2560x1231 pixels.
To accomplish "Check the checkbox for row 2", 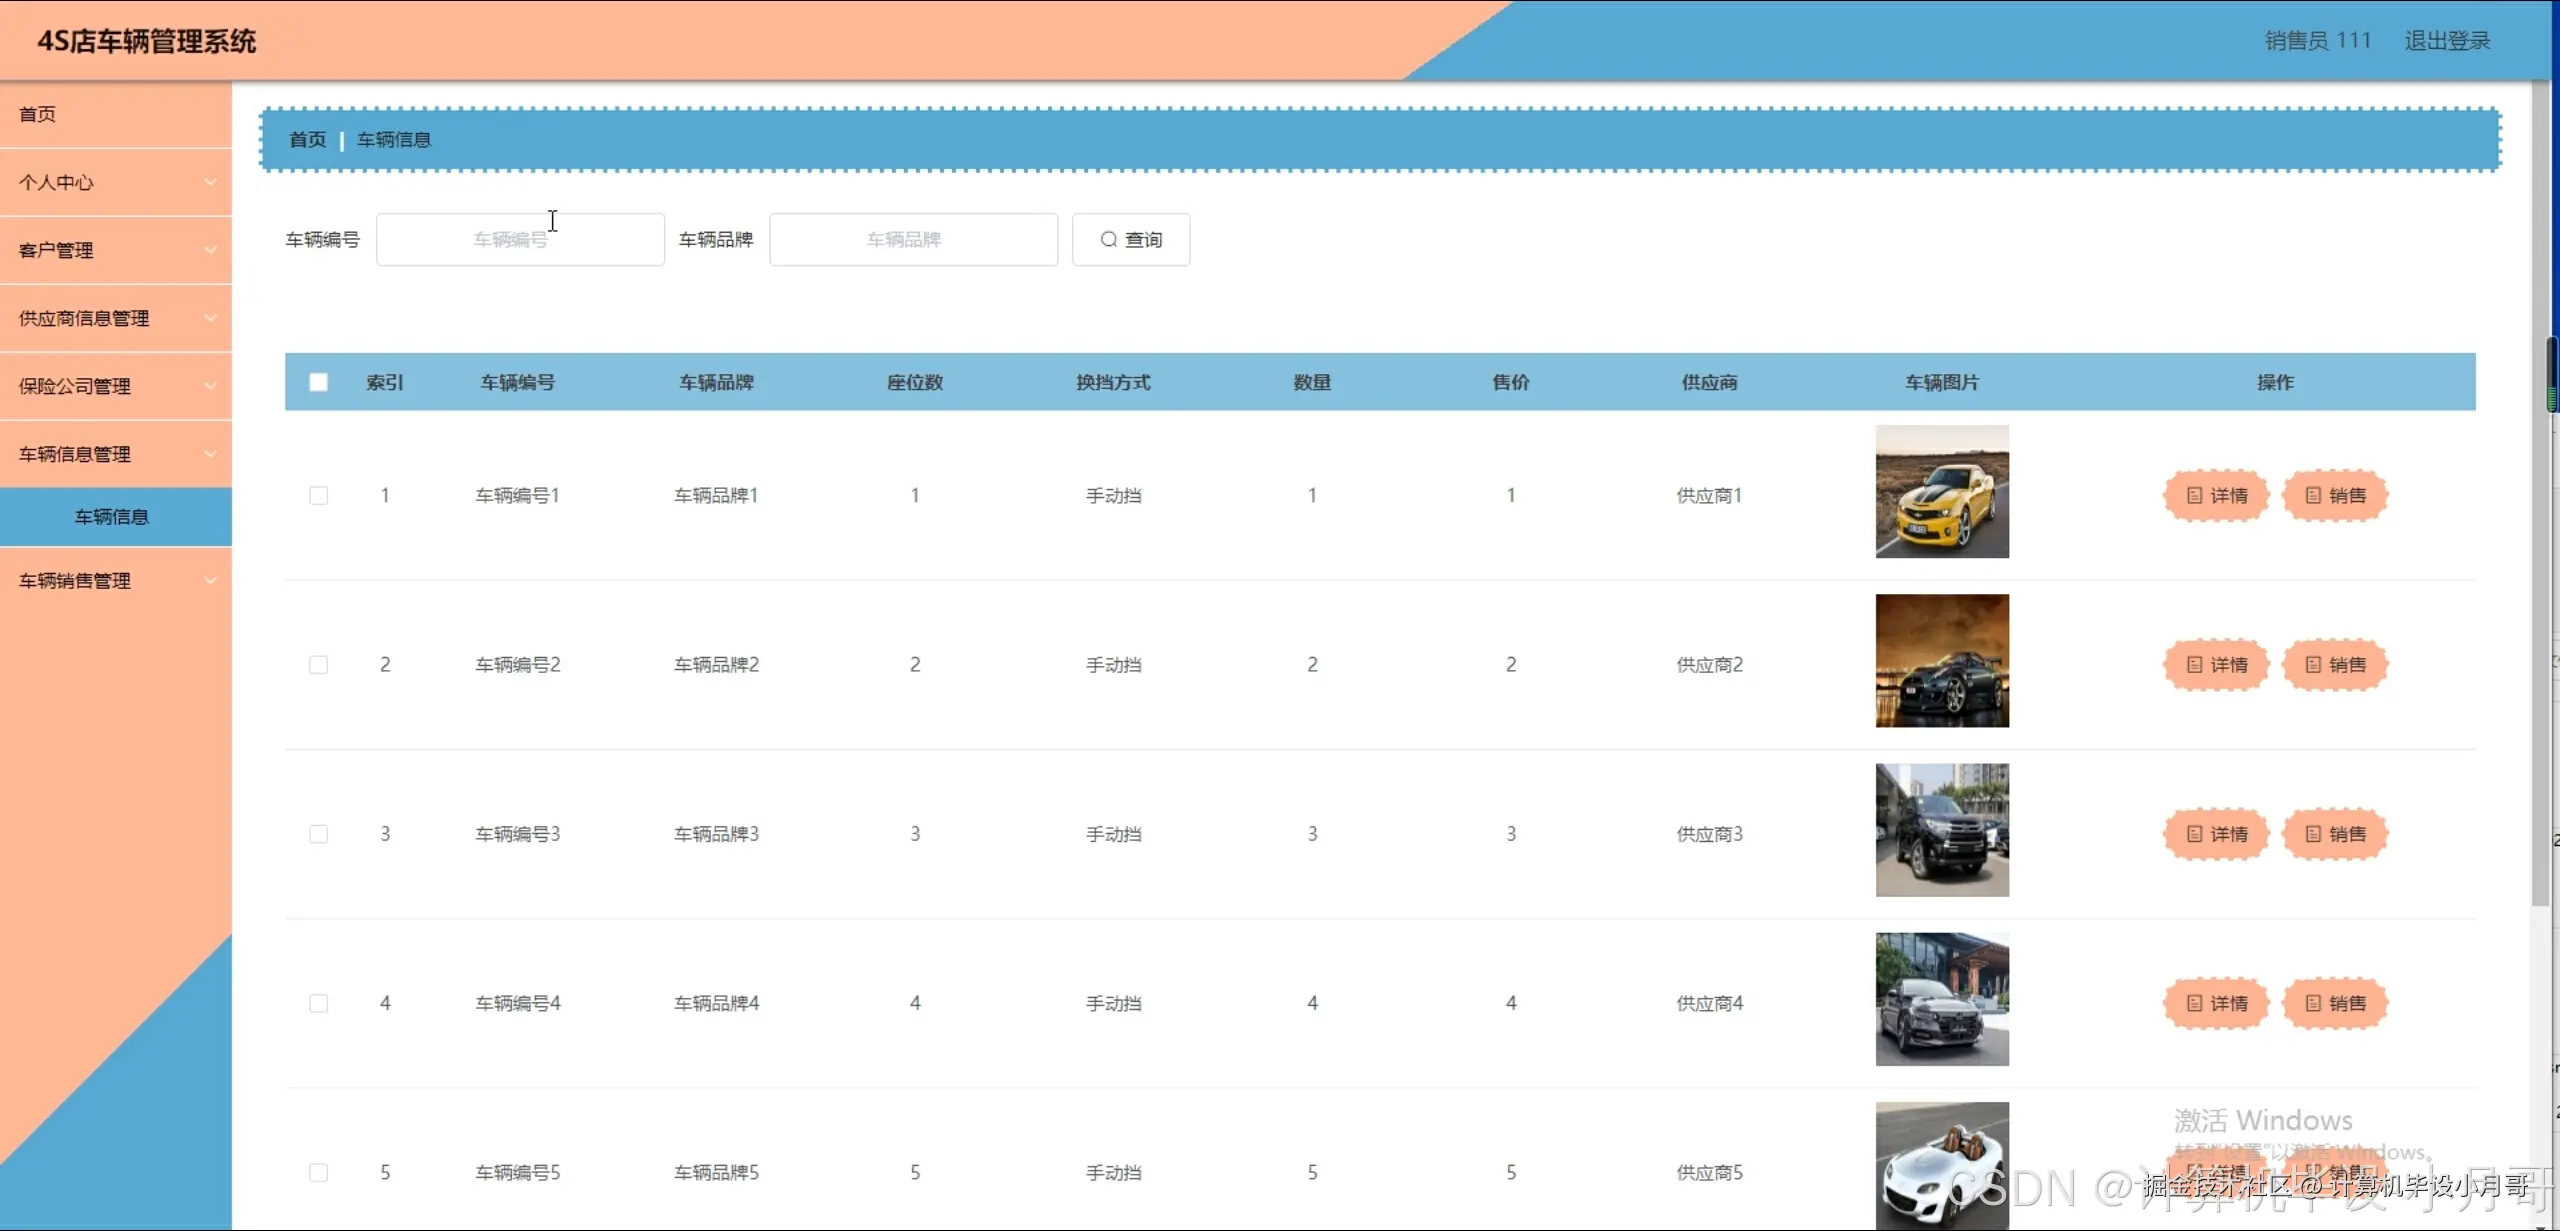I will (318, 665).
